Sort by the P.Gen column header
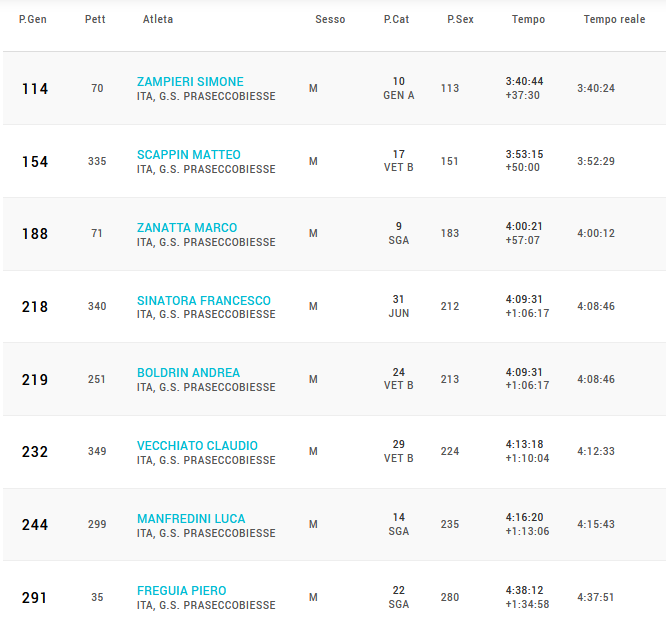Image resolution: width=666 pixels, height=625 pixels. (x=33, y=20)
